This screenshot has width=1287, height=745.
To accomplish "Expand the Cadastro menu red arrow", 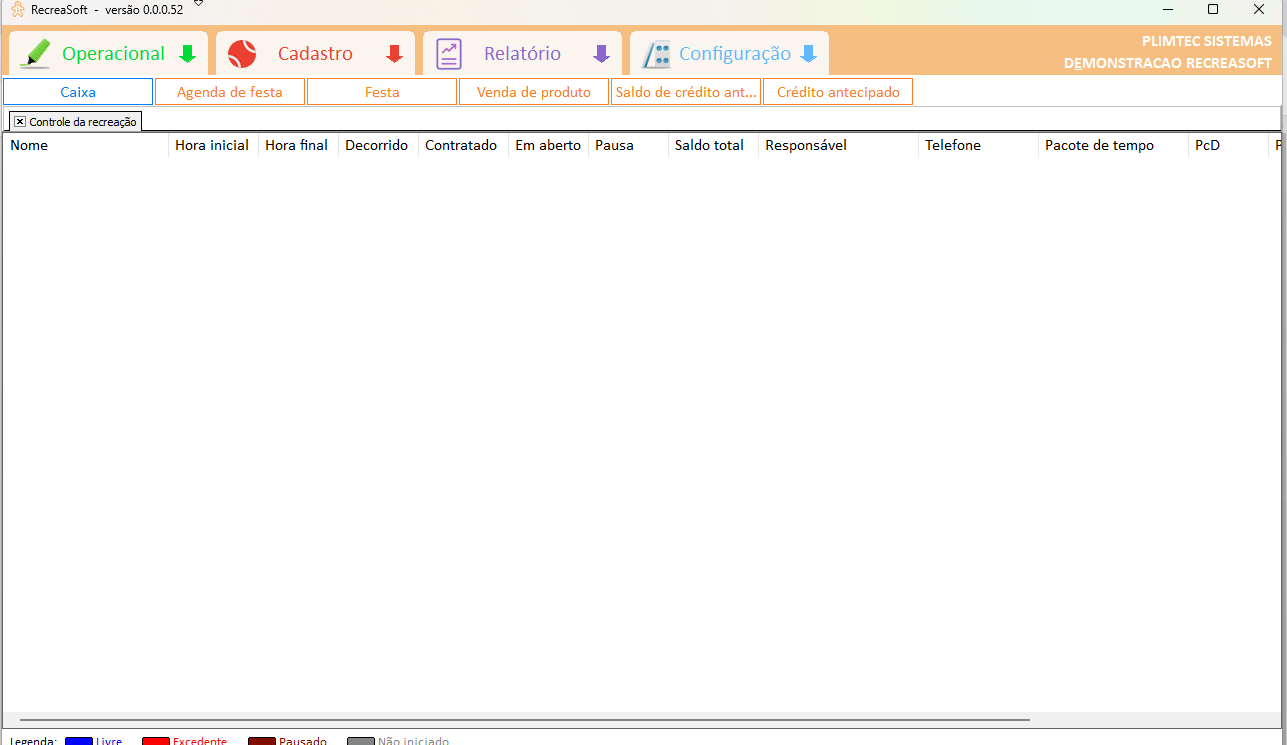I will point(395,54).
